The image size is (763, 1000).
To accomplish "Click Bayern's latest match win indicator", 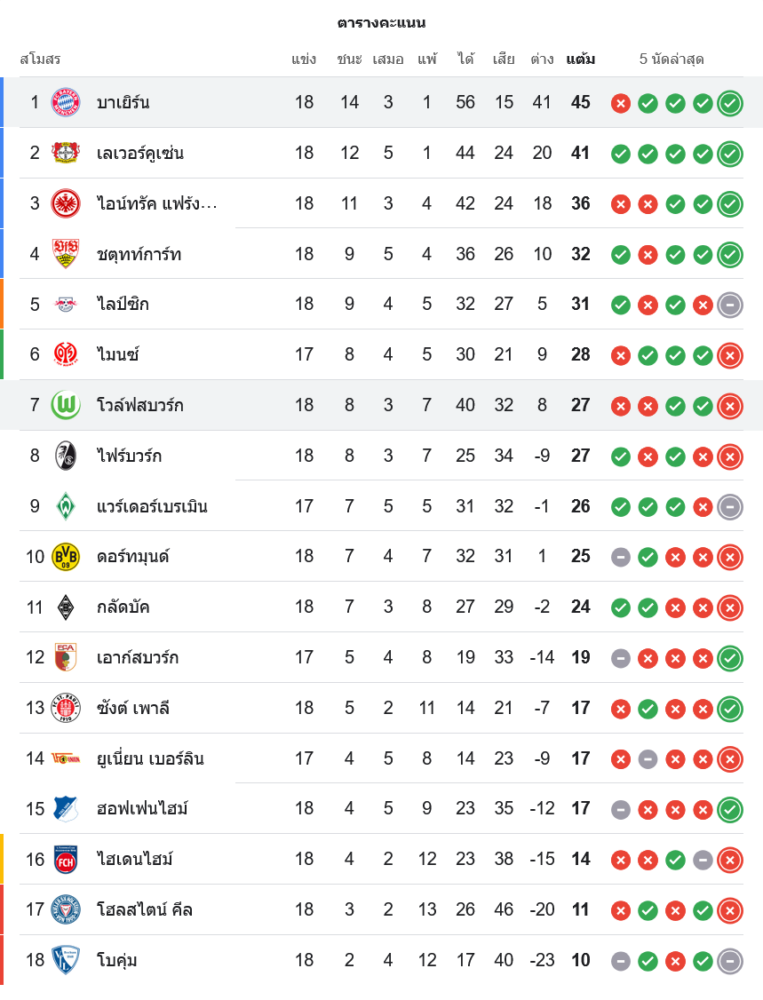I will pos(730,102).
